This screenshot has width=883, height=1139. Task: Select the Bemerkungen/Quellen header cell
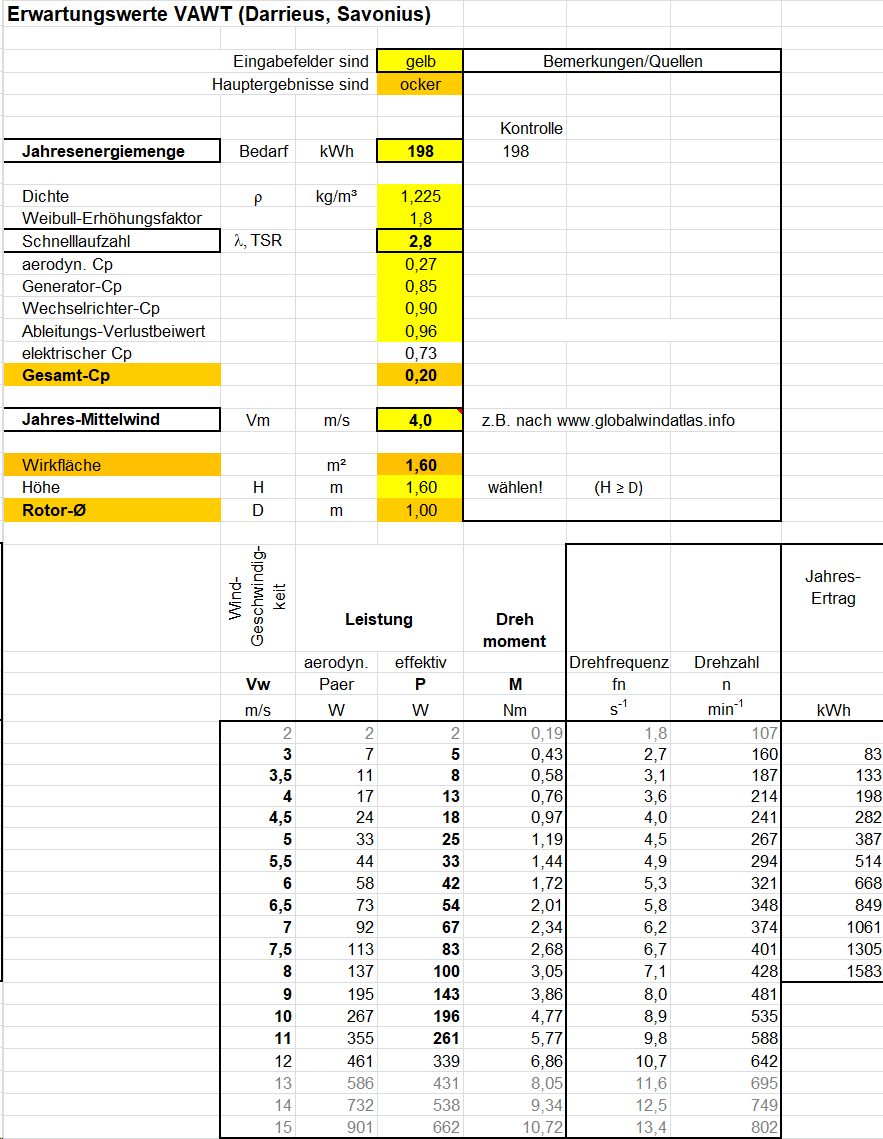pyautogui.click(x=622, y=62)
